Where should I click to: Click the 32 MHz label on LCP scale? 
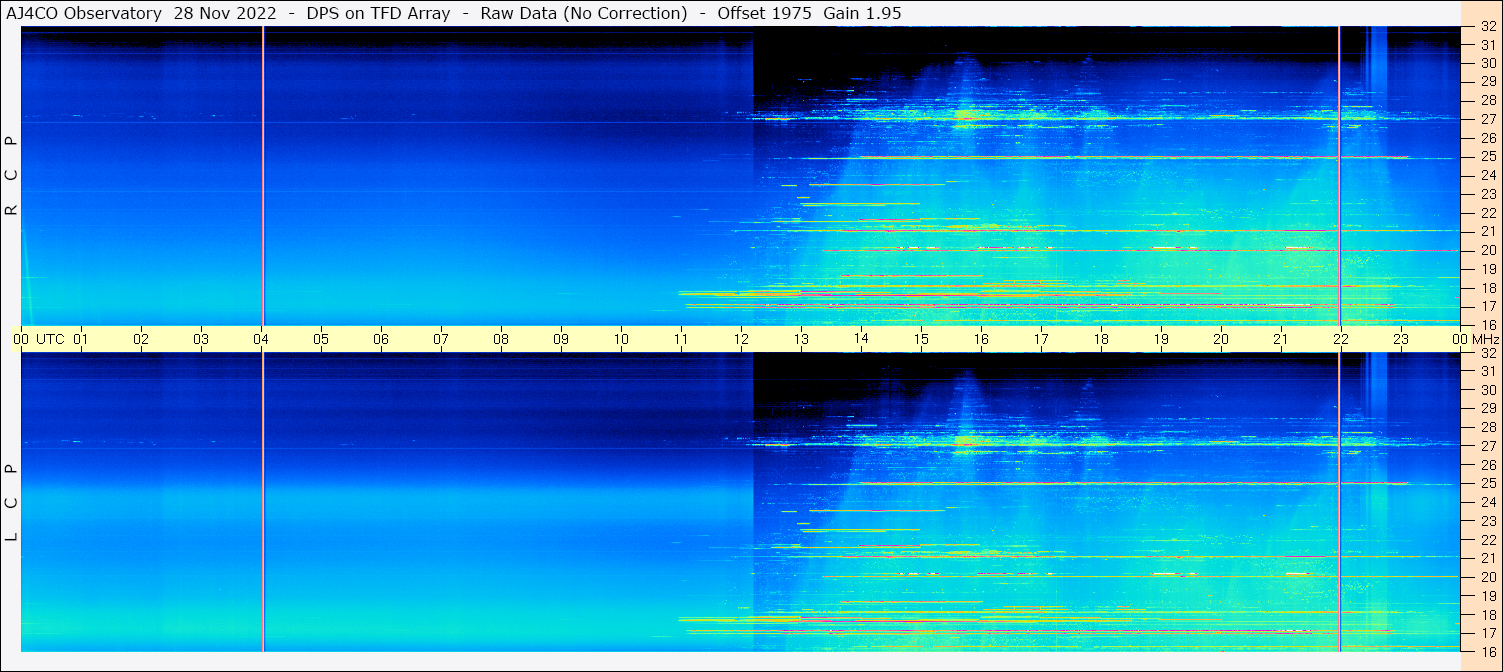(1488, 353)
